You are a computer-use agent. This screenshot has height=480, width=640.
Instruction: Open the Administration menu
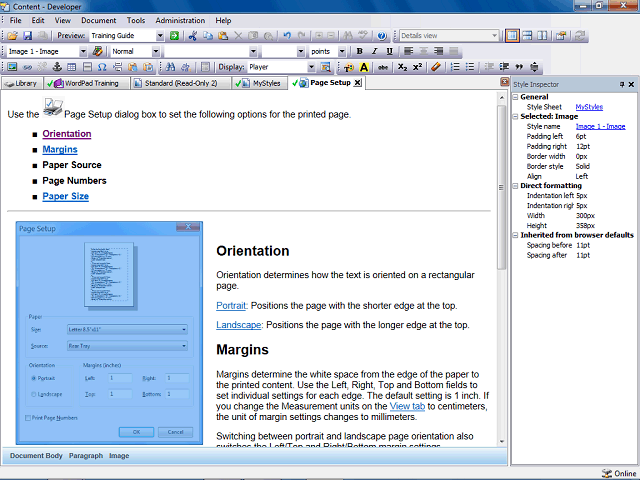180,20
